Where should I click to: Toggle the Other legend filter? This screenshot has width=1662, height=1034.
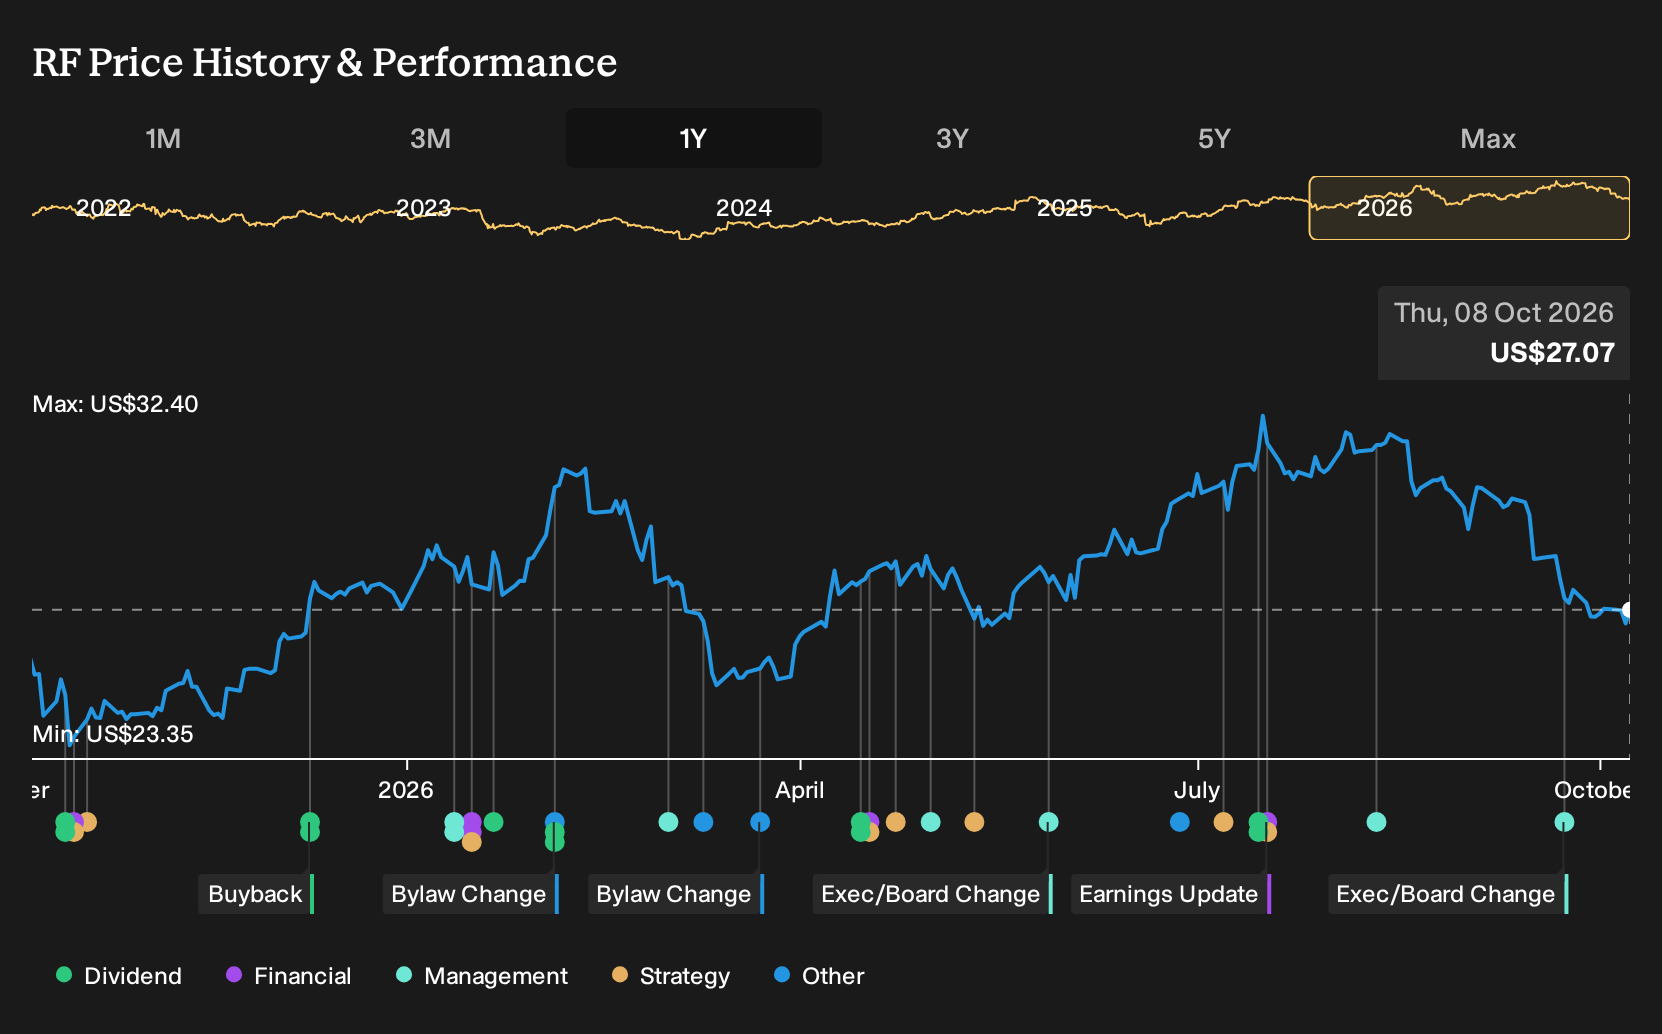point(819,976)
